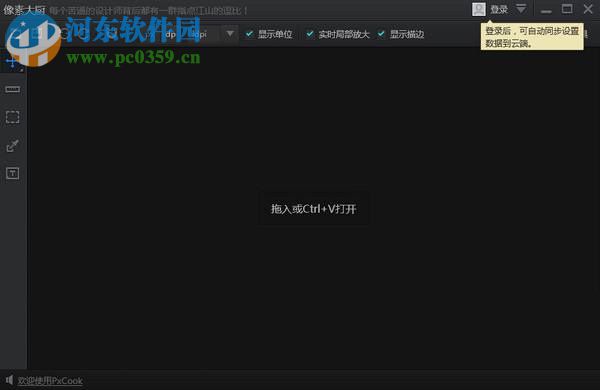Select the dashed rectangle selection tool
Viewport: 600px width, 390px height.
pyautogui.click(x=13, y=117)
